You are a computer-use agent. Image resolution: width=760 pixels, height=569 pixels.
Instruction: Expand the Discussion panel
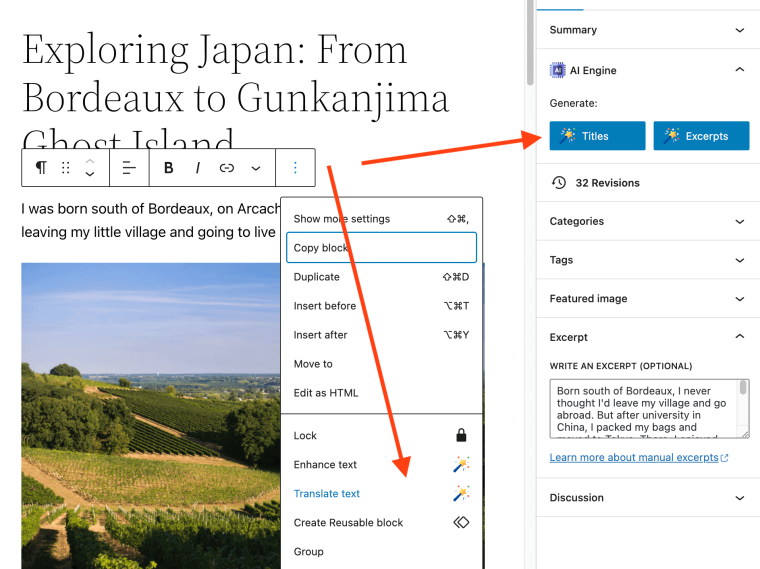point(648,497)
